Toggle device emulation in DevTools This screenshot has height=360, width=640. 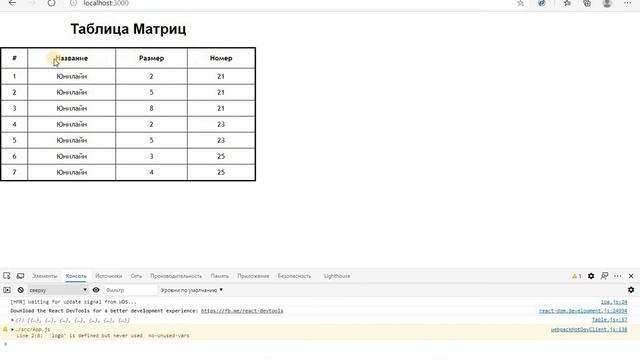click(x=20, y=276)
